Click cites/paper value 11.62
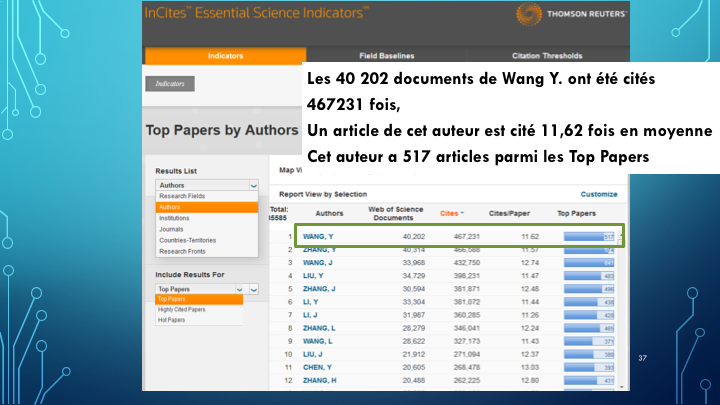Screen dimensions: 720x405 tap(530, 236)
